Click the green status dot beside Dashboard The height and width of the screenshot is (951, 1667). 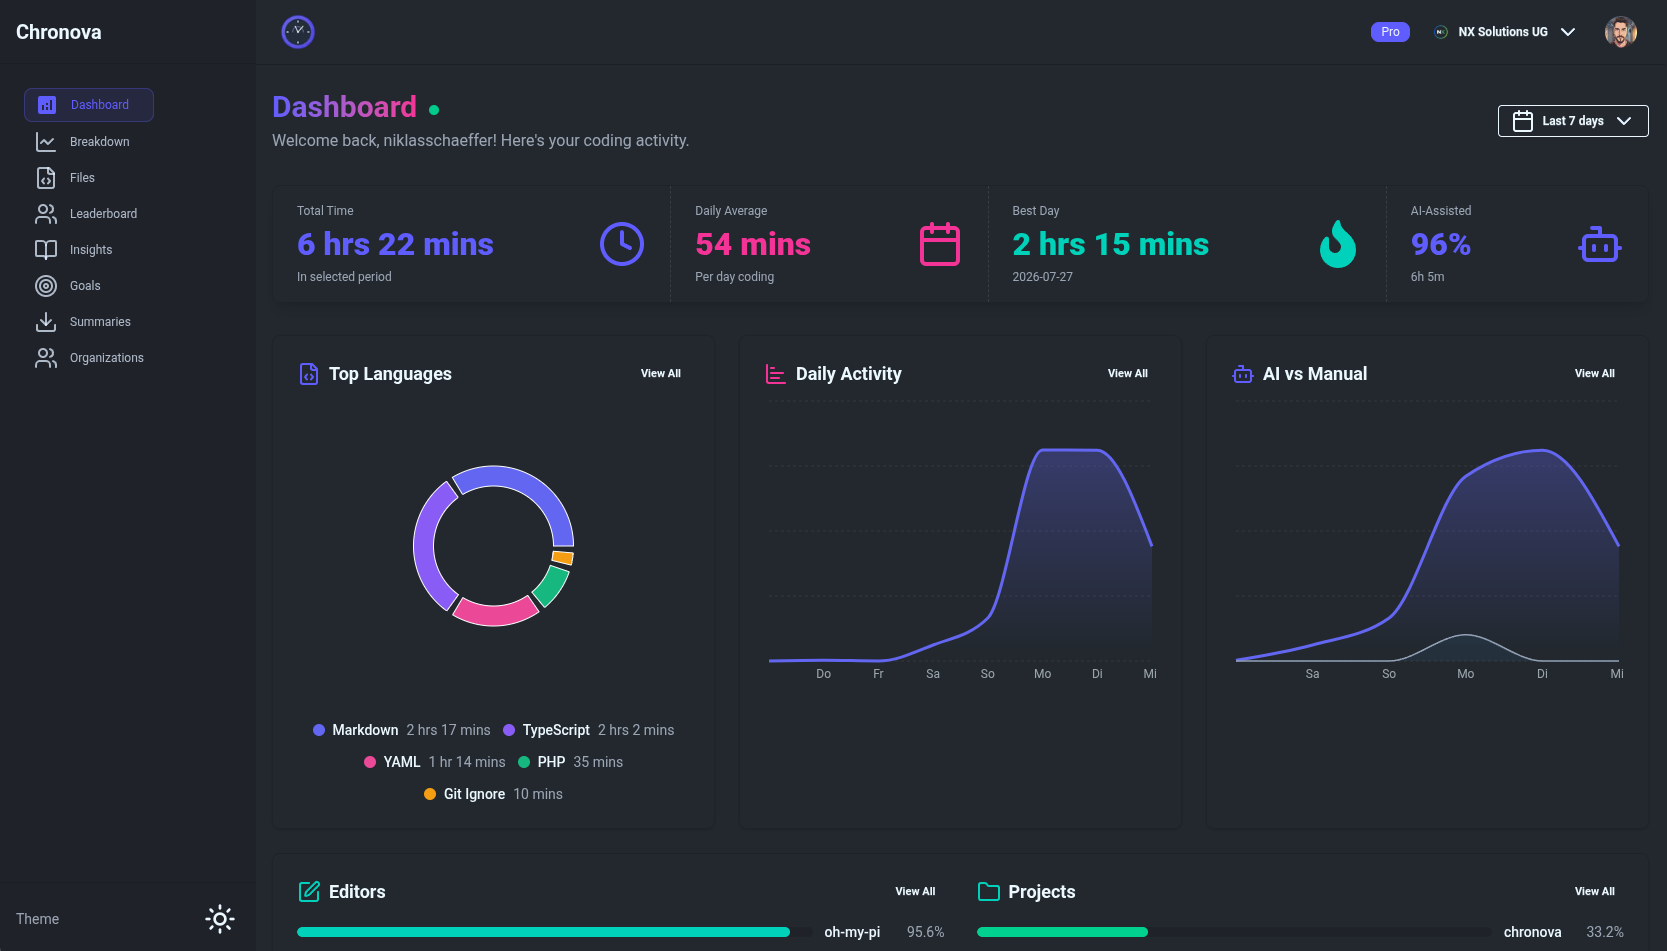(x=434, y=110)
